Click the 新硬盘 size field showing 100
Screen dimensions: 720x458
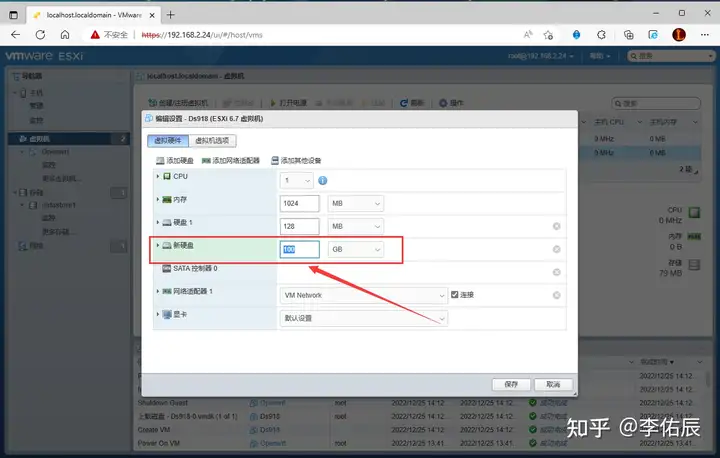(299, 249)
